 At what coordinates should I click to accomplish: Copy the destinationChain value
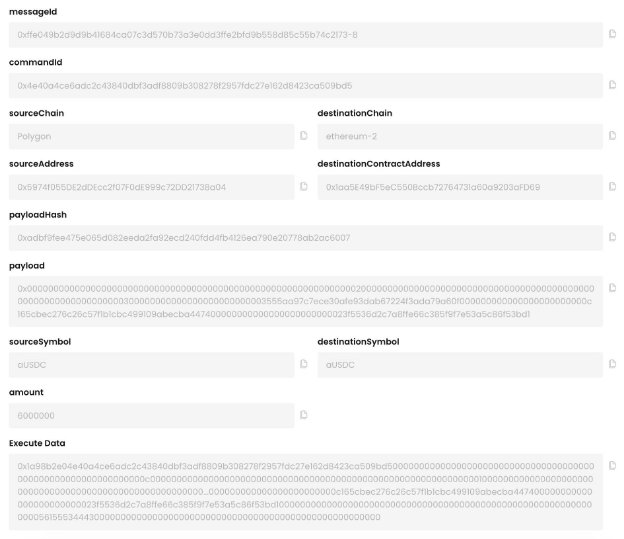612,135
